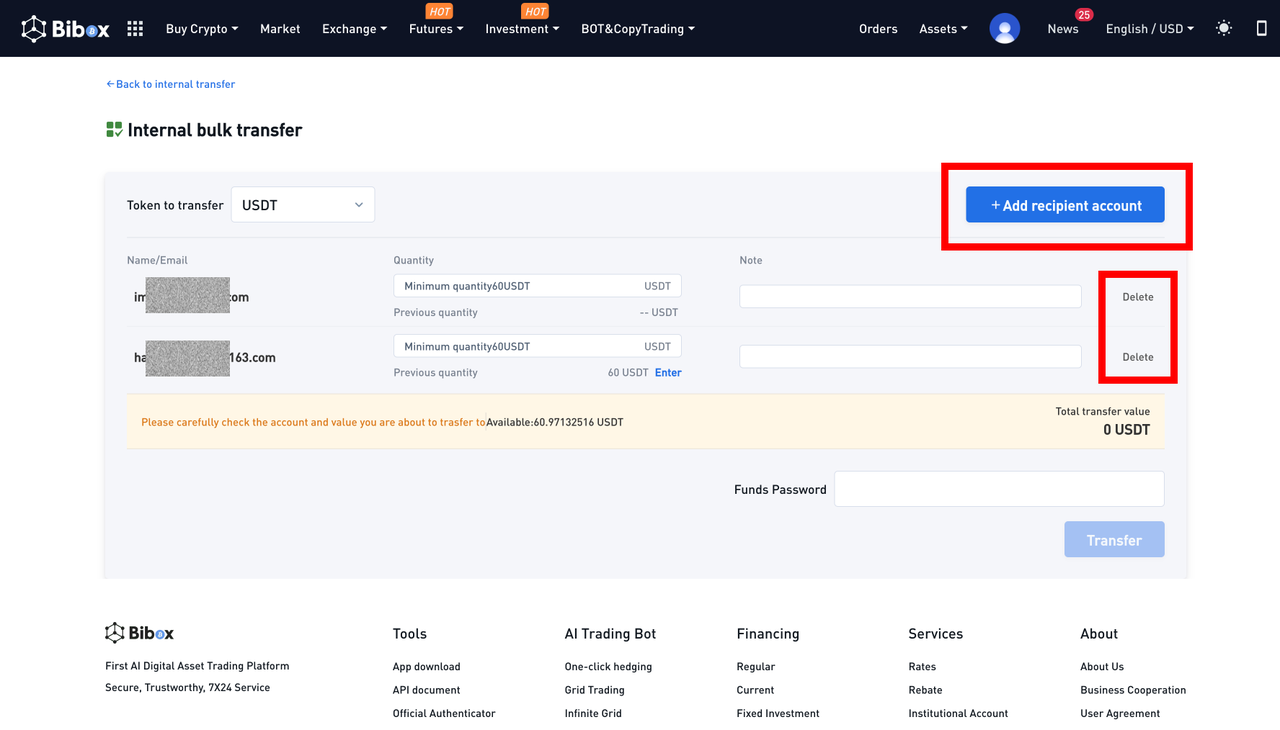Open the Futures menu

click(436, 29)
